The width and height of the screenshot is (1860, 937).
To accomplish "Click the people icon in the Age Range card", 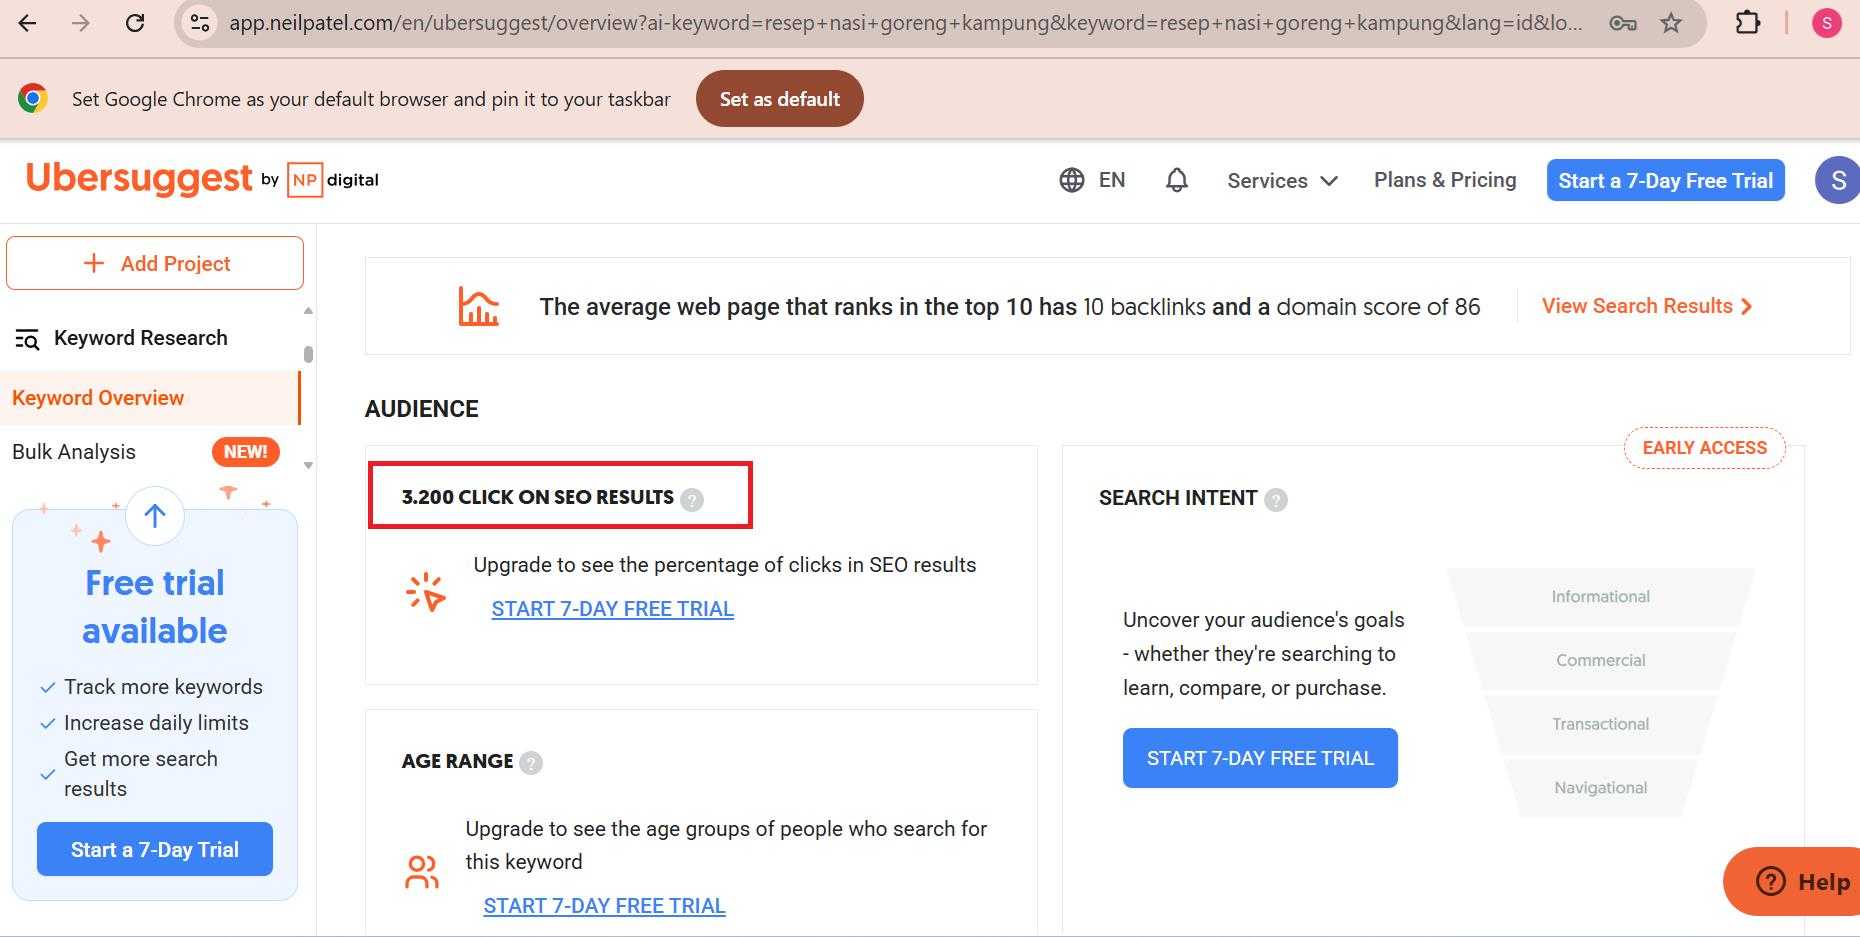I will click(x=422, y=871).
